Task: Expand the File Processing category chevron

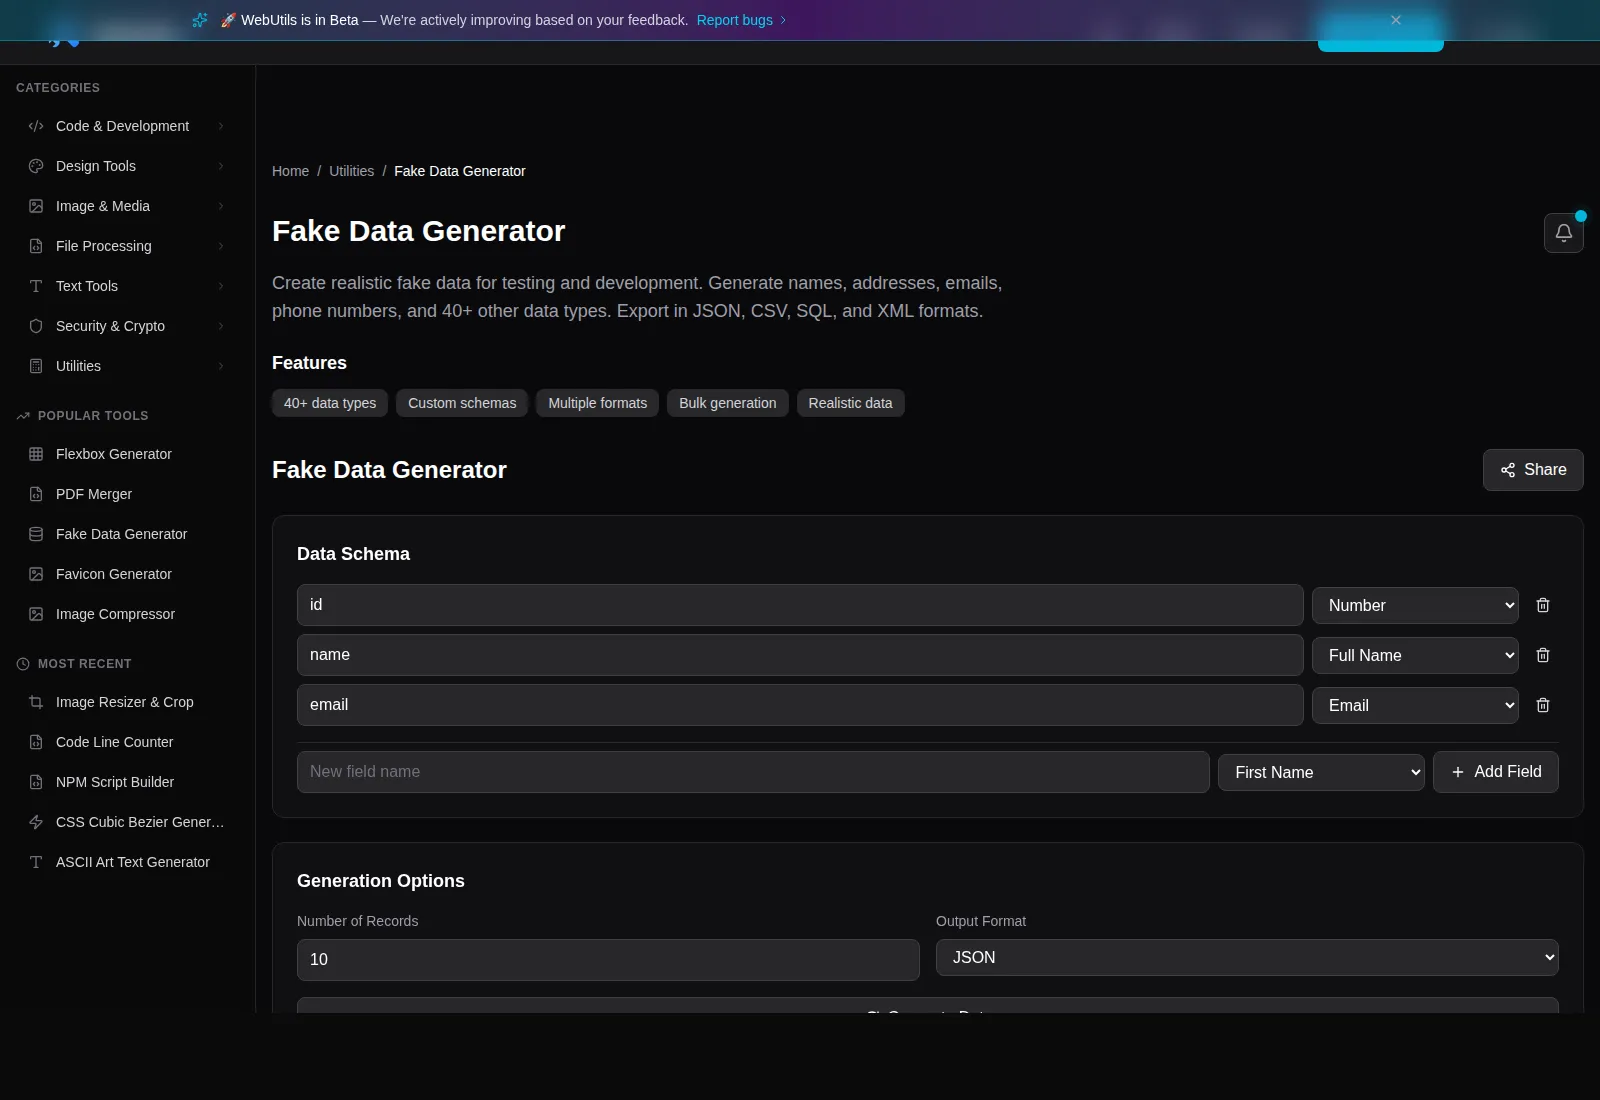Action: click(221, 246)
